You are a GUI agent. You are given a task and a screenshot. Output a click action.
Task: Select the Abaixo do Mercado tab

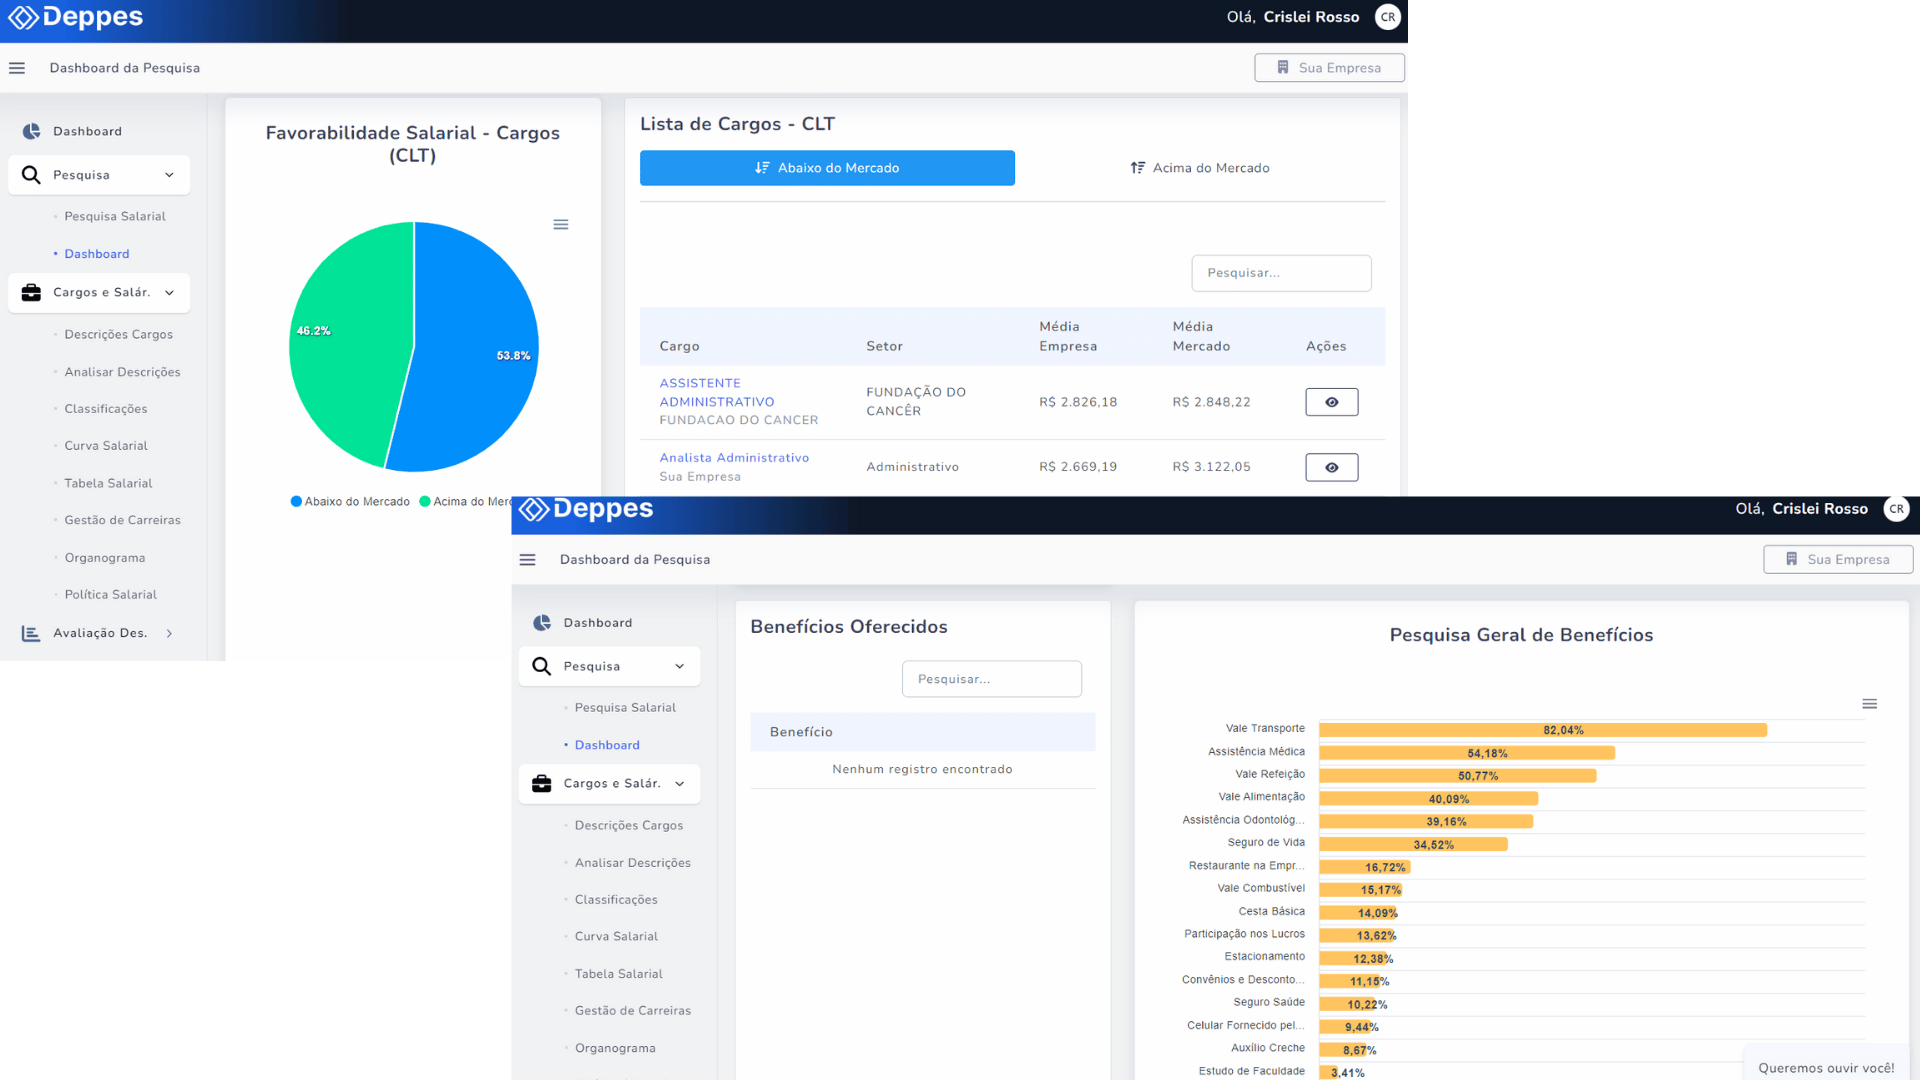tap(827, 168)
